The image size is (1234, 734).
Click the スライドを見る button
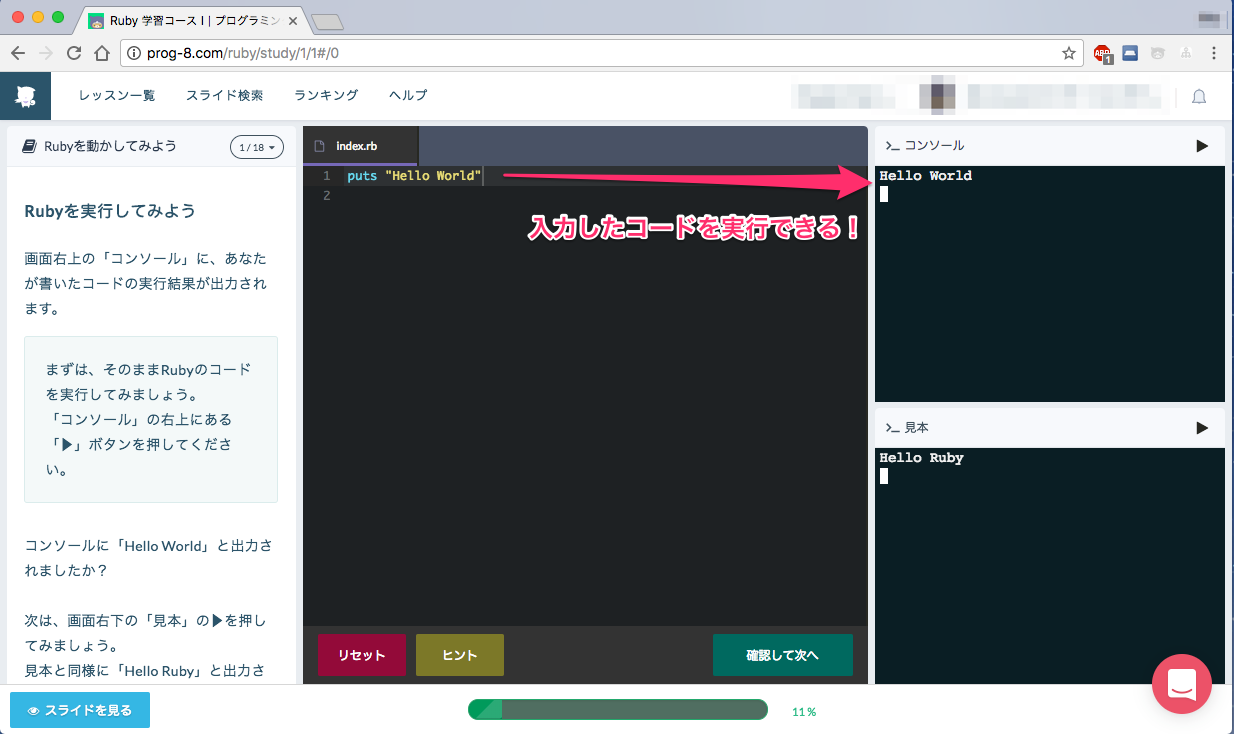80,710
